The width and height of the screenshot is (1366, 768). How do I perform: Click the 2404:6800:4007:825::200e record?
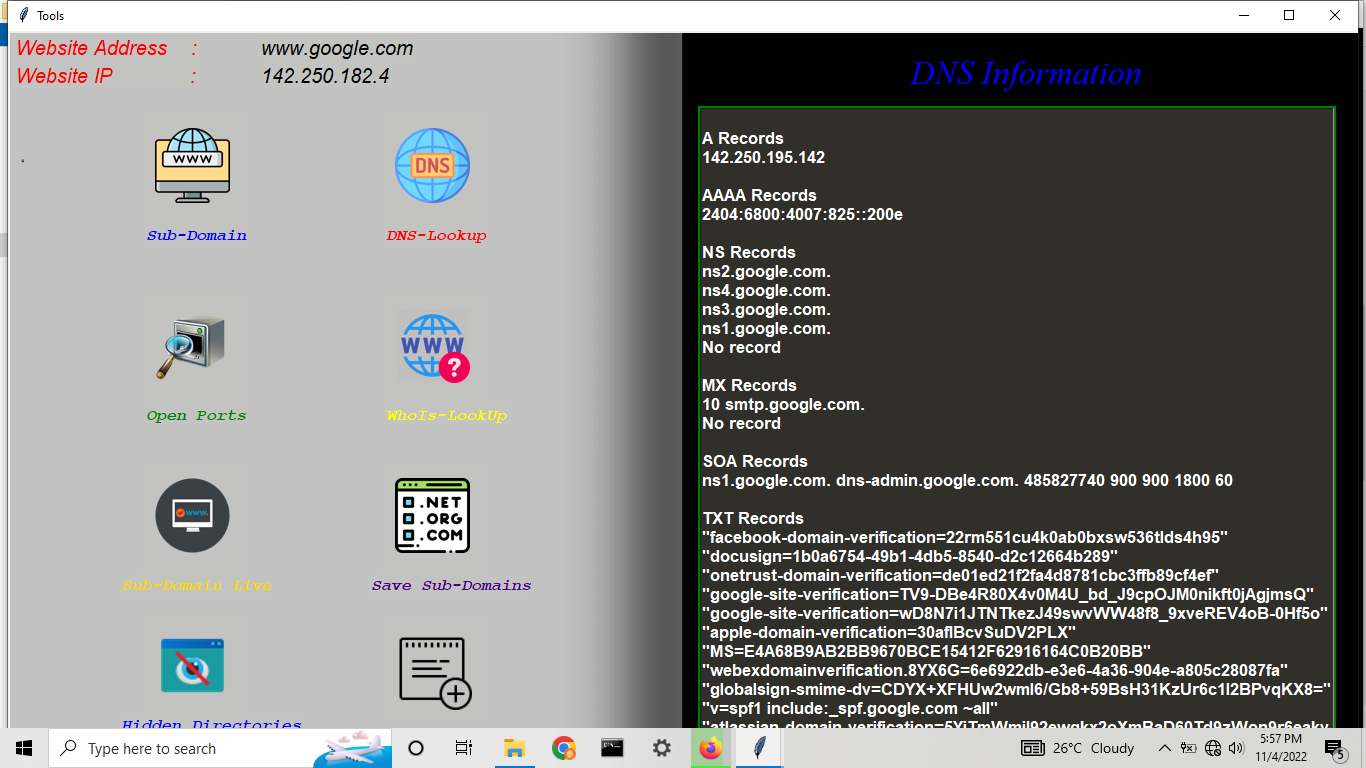point(803,214)
